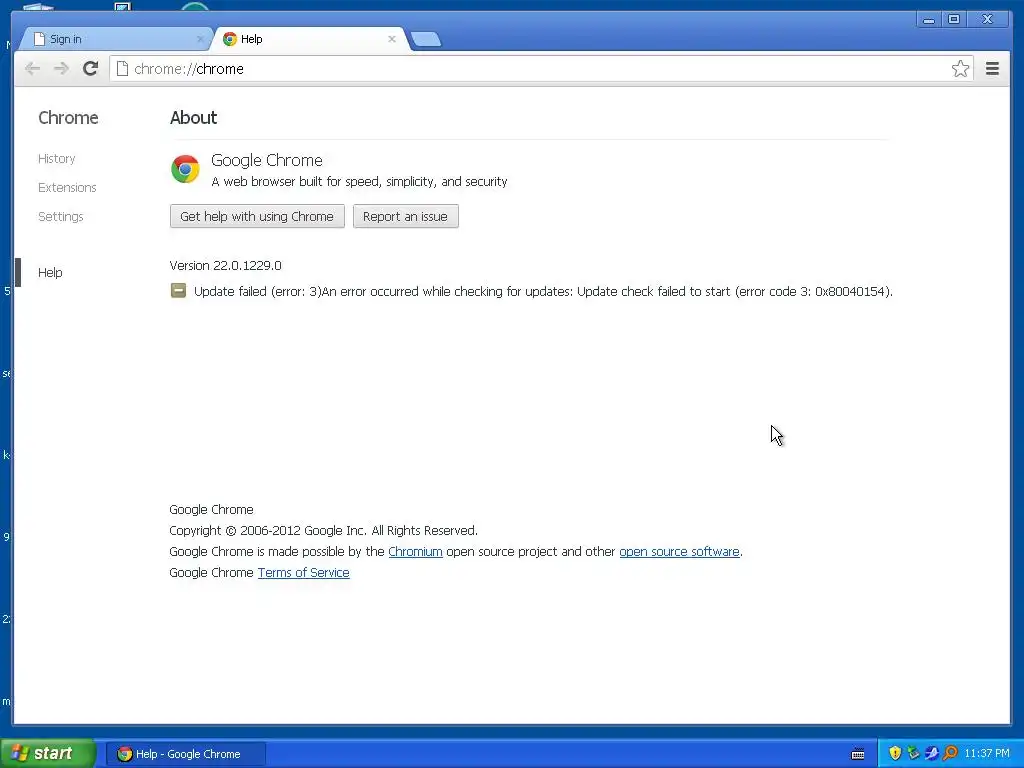Open the Windows start menu

click(x=48, y=754)
